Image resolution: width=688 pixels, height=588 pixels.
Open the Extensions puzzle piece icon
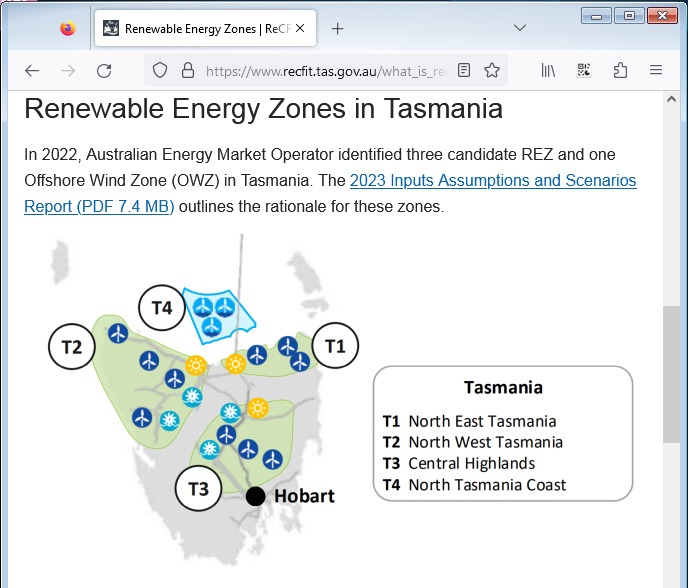click(x=620, y=70)
